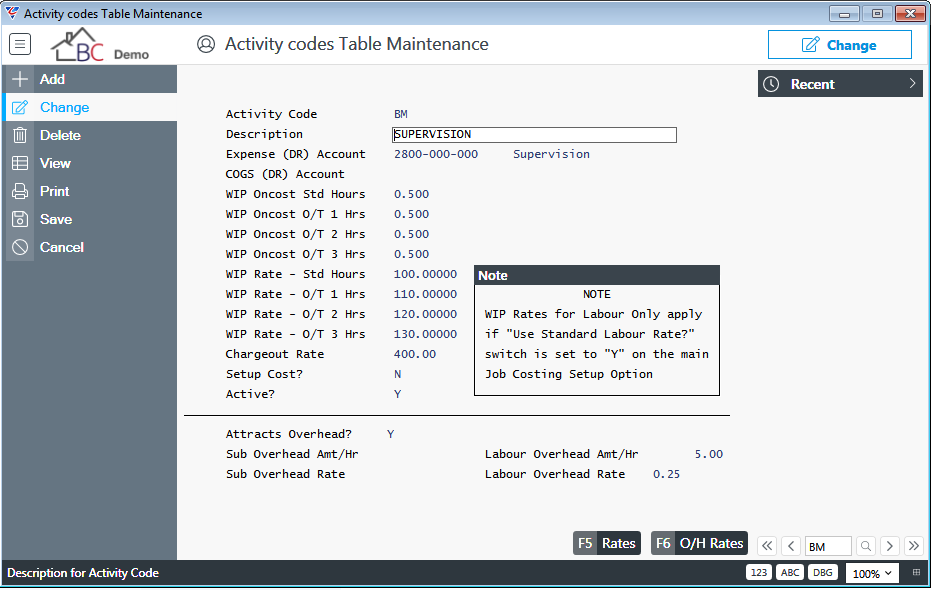Click WIP Rate O/T 3 value 130.00000

[x=425, y=335]
